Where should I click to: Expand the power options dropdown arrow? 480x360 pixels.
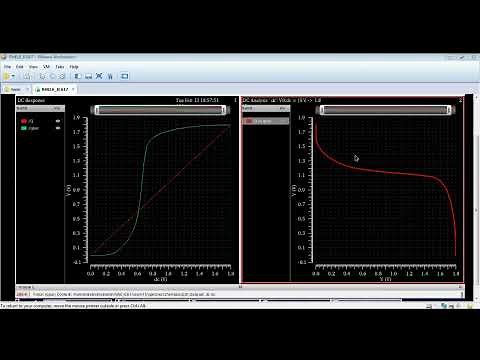tap(13, 76)
